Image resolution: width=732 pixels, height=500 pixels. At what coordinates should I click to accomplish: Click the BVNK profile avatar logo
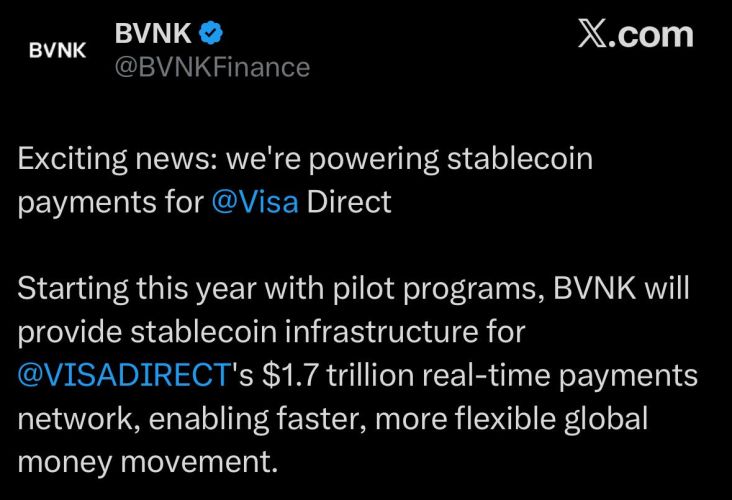(x=57, y=49)
